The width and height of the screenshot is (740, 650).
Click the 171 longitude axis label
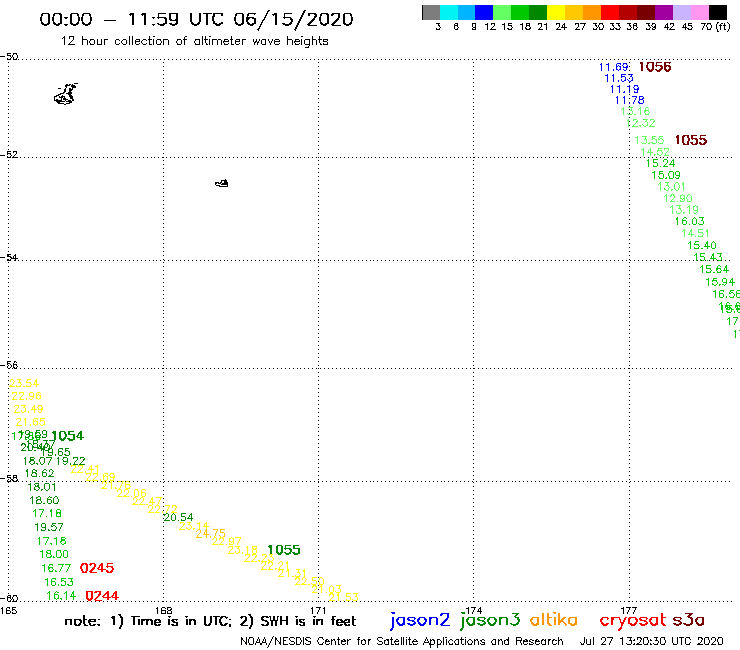[319, 610]
